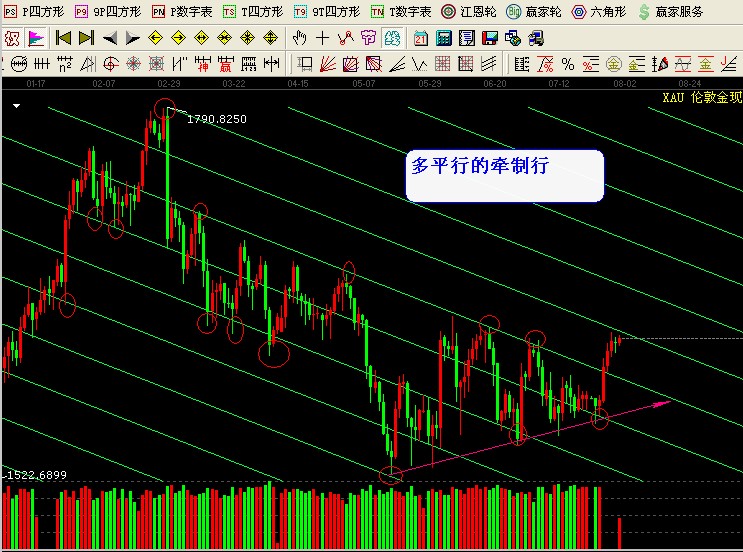
Task: Click the red 赢 drawing tool
Action: pos(226,65)
